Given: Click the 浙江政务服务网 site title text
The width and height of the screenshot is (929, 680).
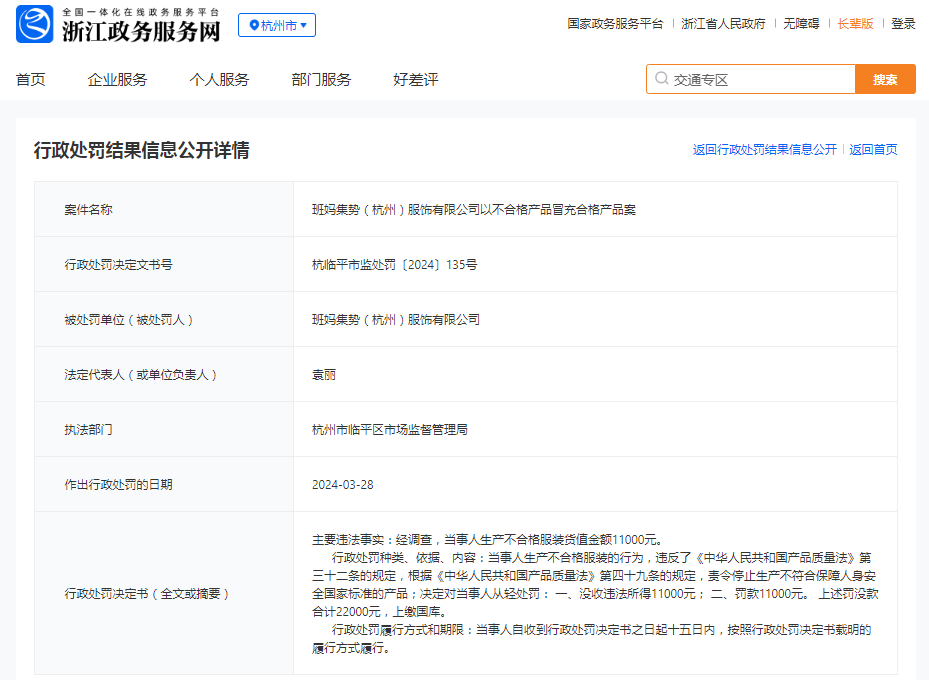Looking at the screenshot, I should (141, 31).
